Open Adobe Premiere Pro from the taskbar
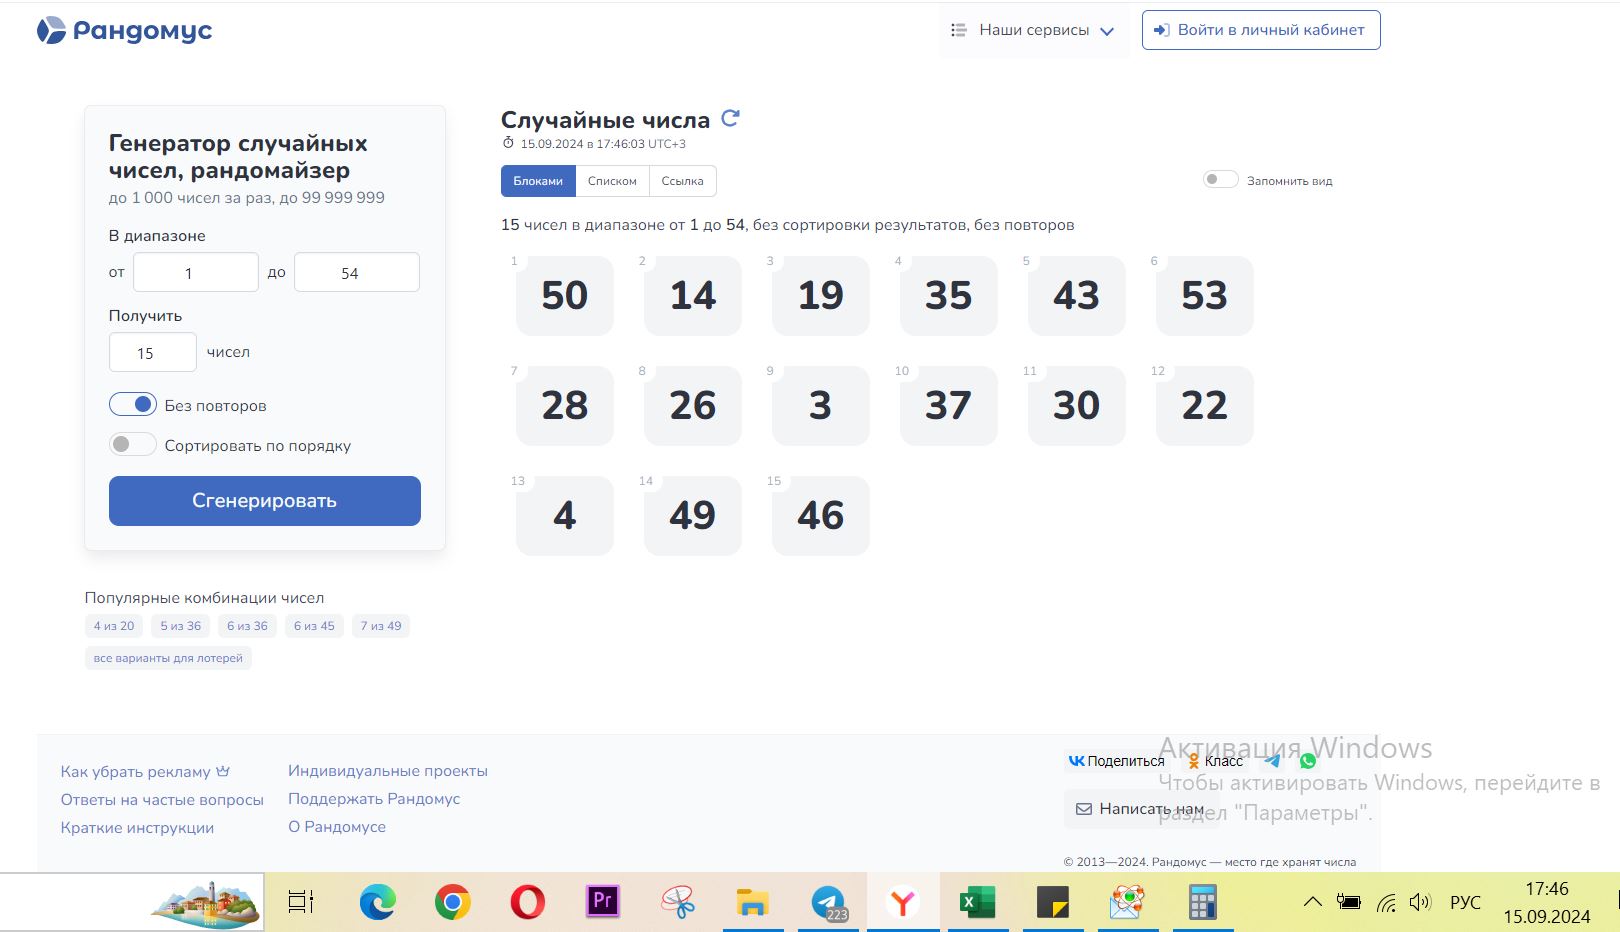 [x=602, y=902]
